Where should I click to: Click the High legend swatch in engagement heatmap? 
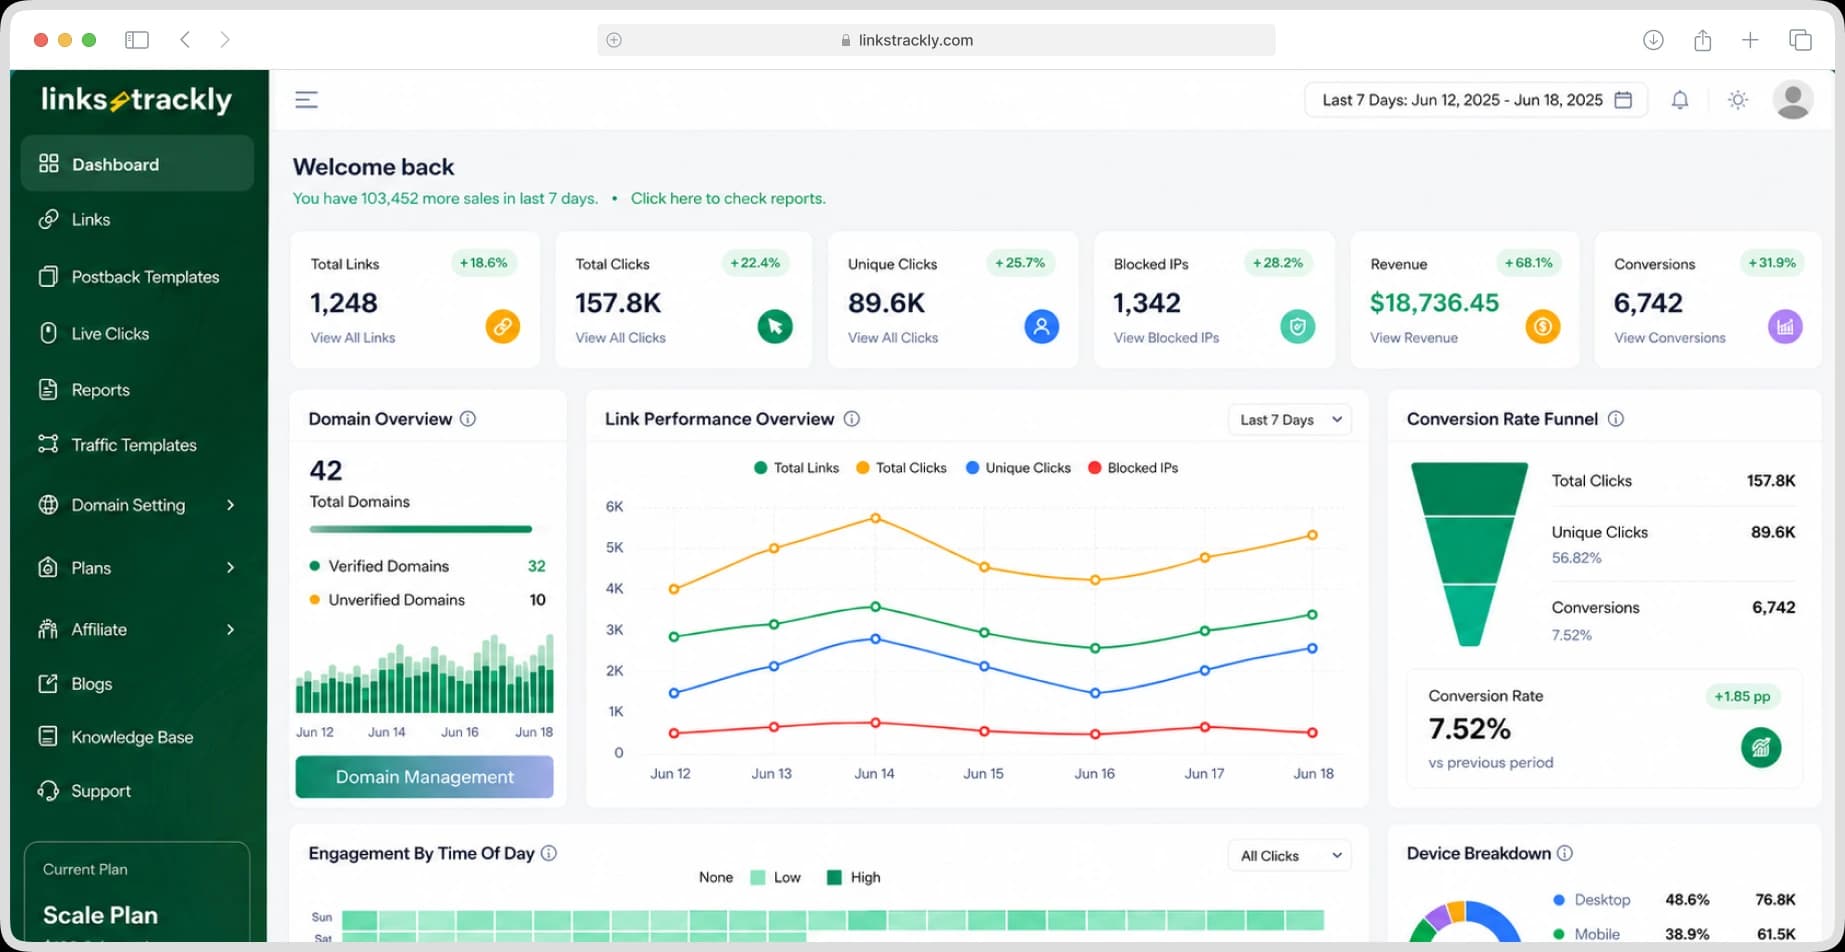click(835, 878)
